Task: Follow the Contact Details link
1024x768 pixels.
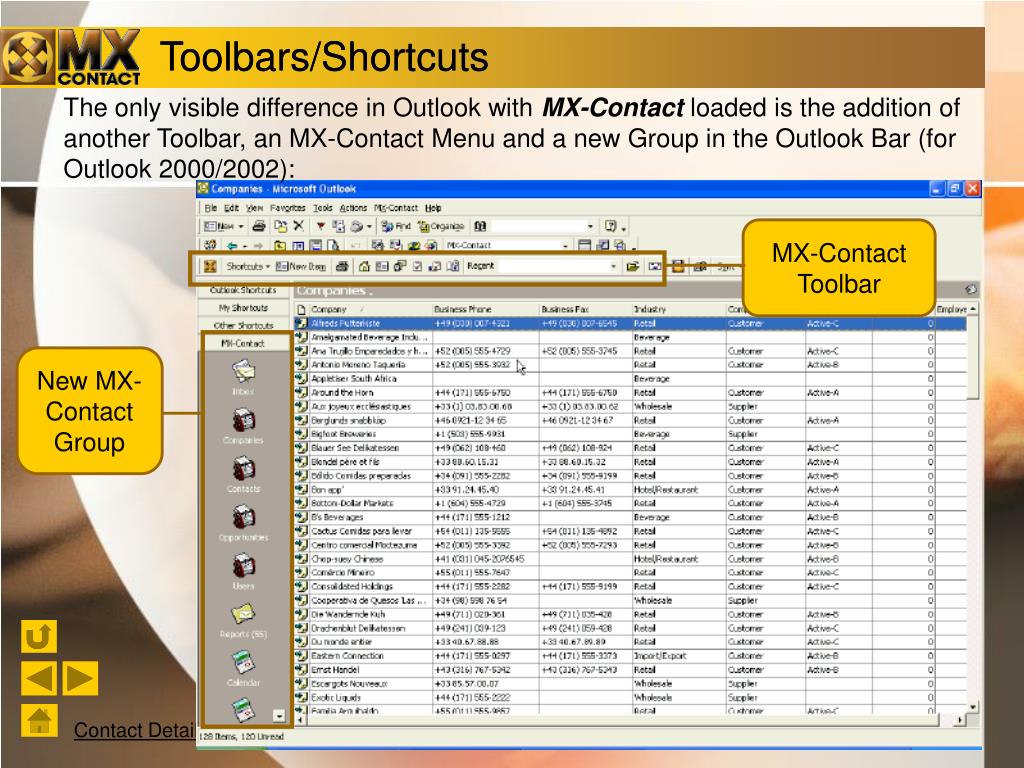Action: [134, 730]
